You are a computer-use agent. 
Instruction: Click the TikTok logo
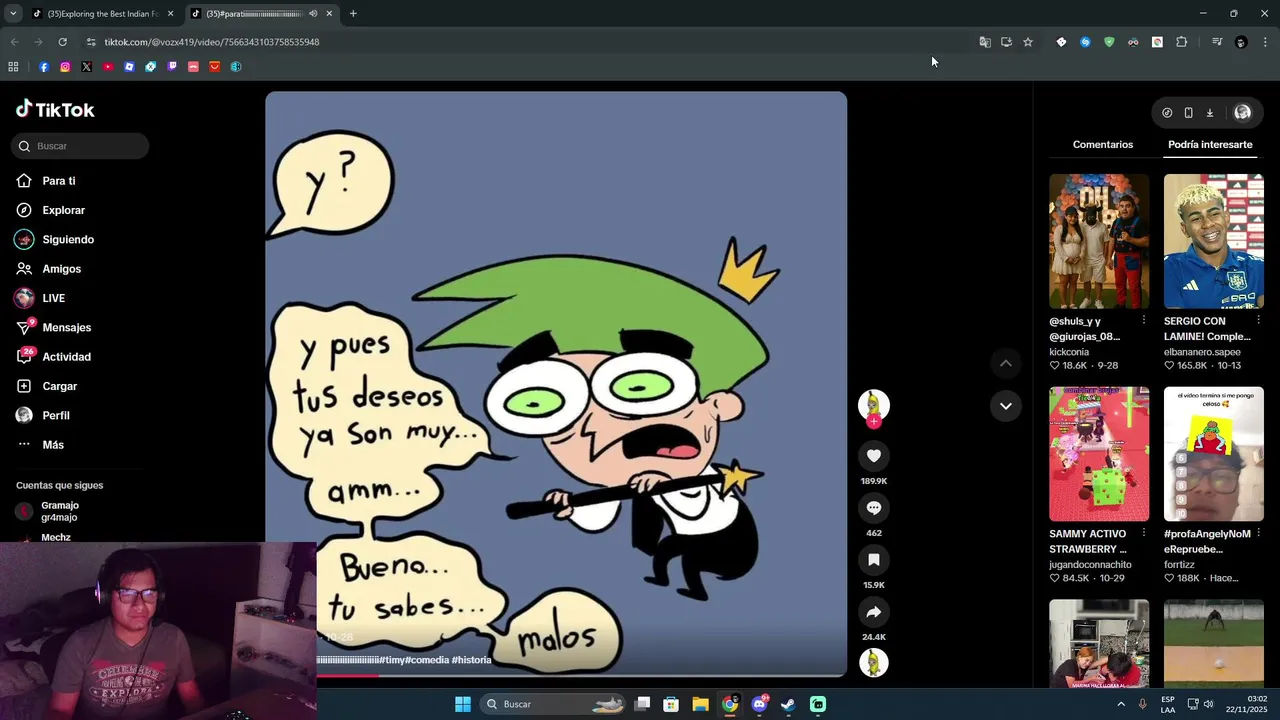pos(56,109)
